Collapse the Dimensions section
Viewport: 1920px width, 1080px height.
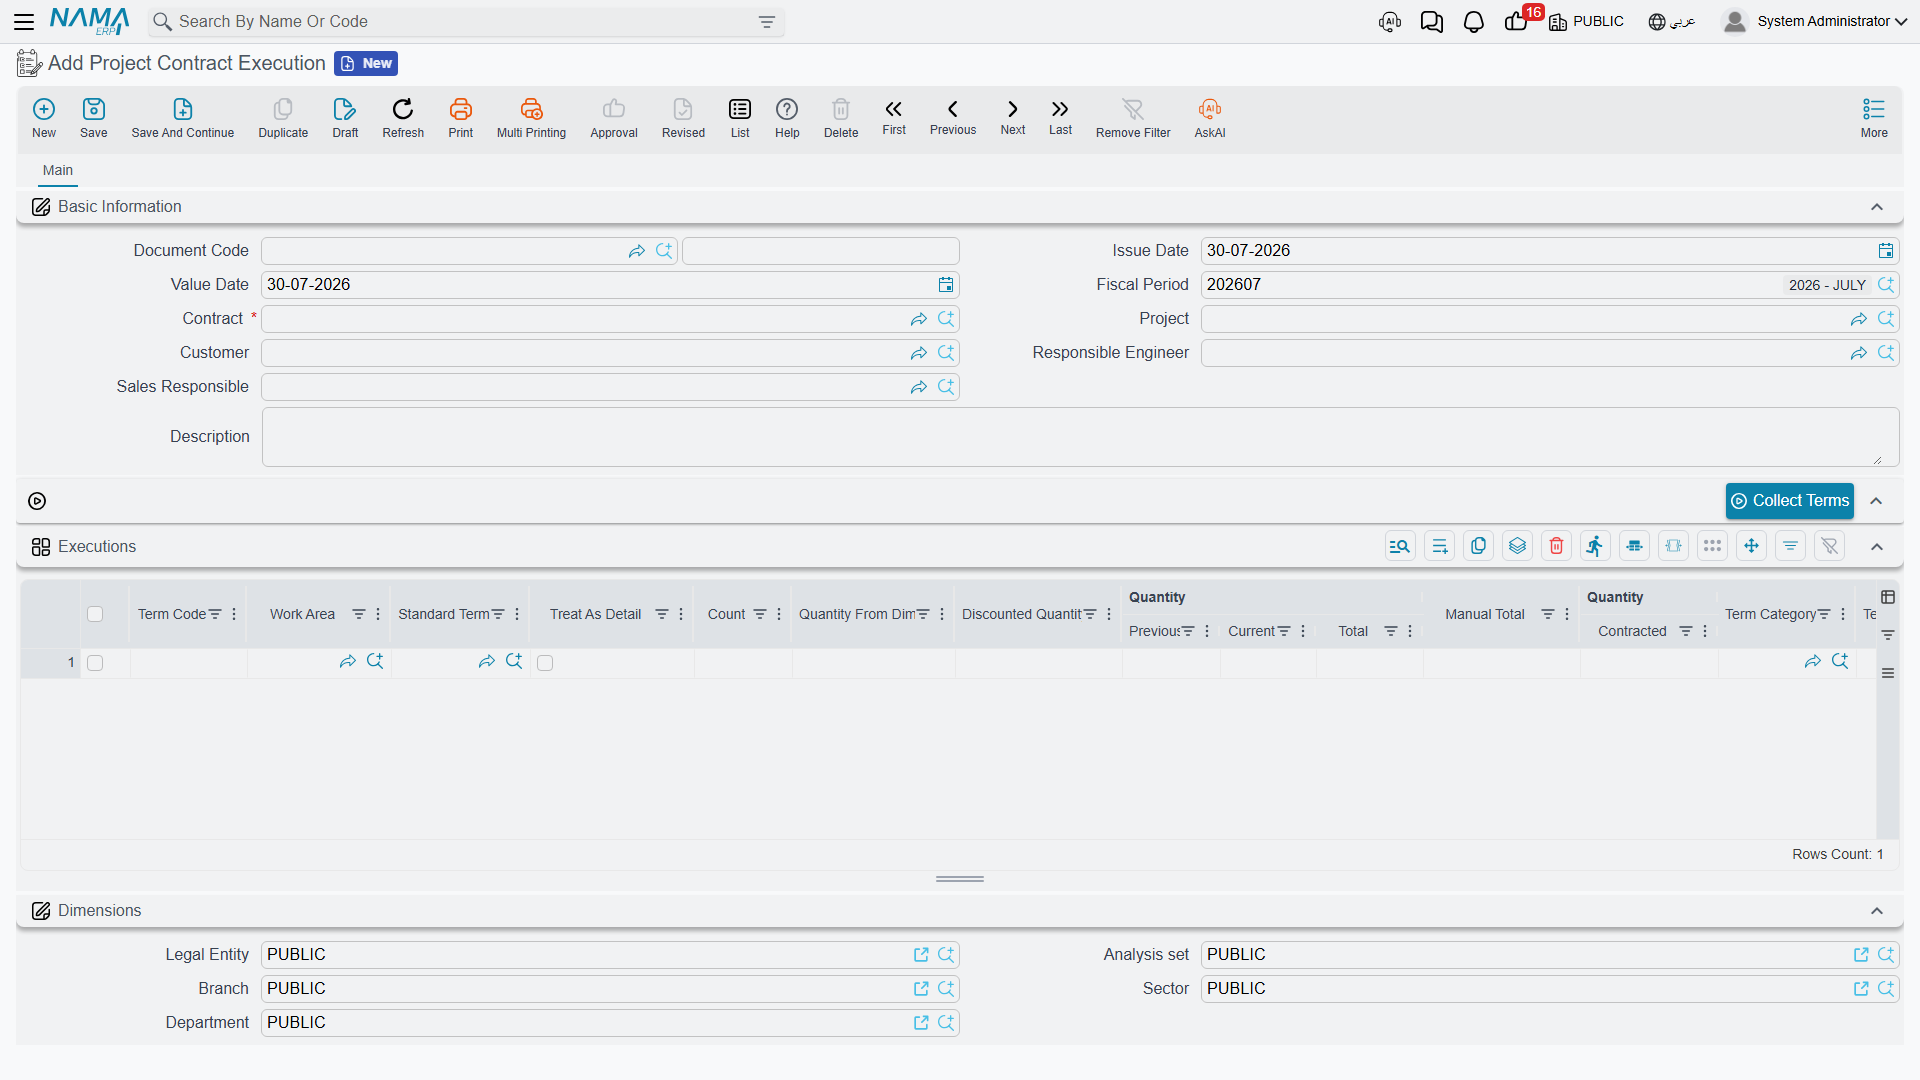coord(1877,911)
